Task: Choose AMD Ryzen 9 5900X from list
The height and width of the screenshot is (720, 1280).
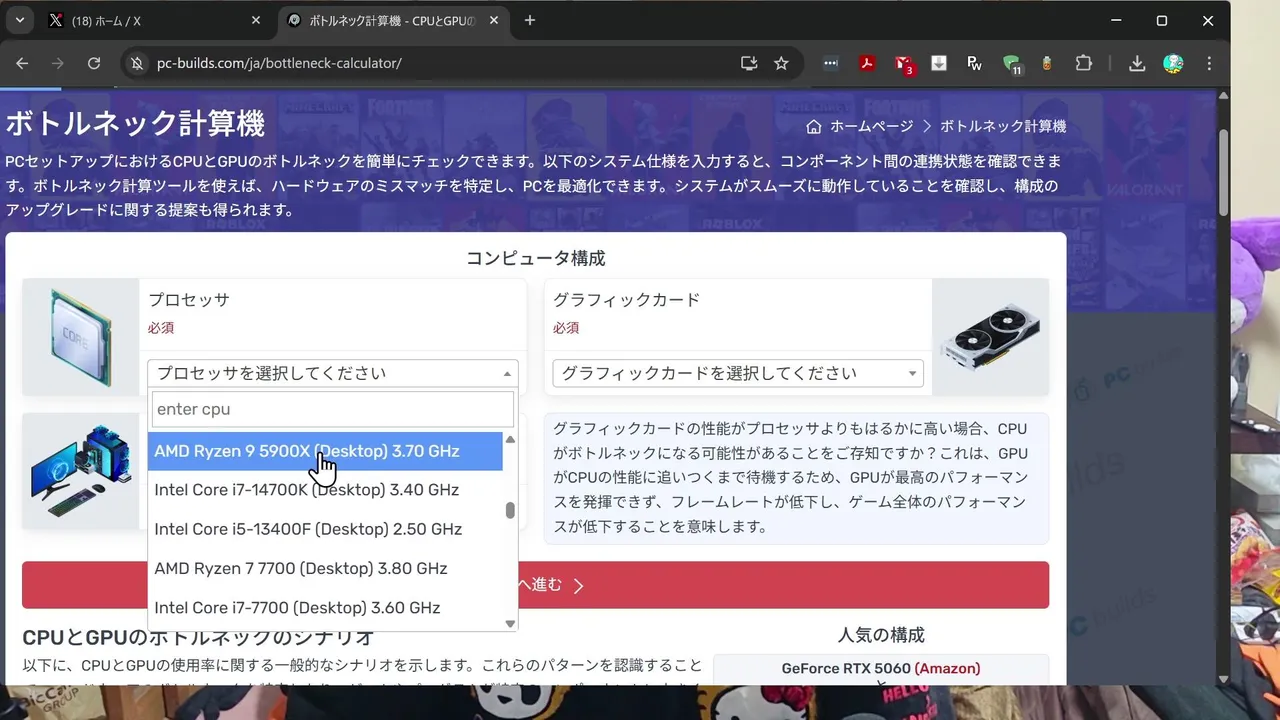Action: point(325,451)
